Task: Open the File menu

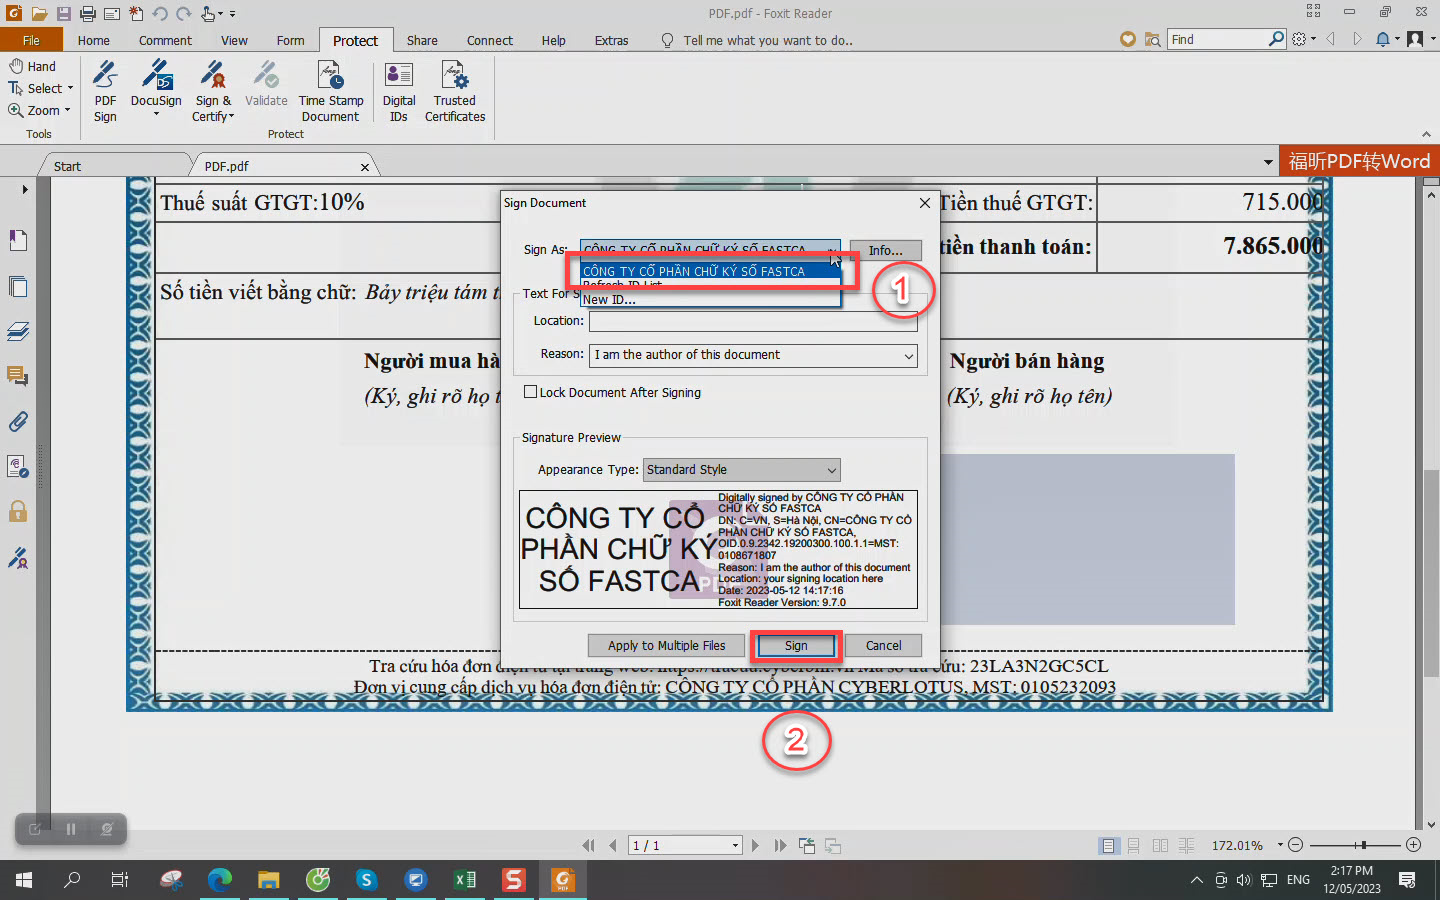Action: click(x=31, y=41)
